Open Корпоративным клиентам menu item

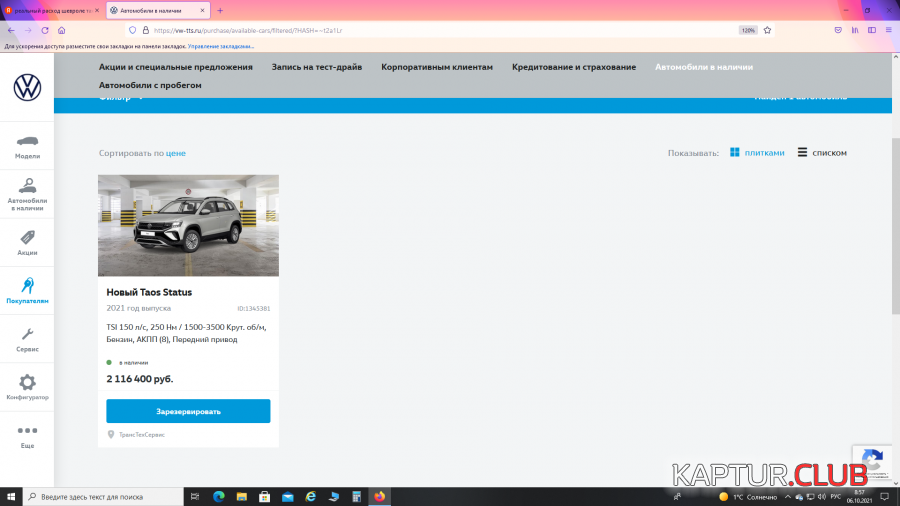coord(437,67)
